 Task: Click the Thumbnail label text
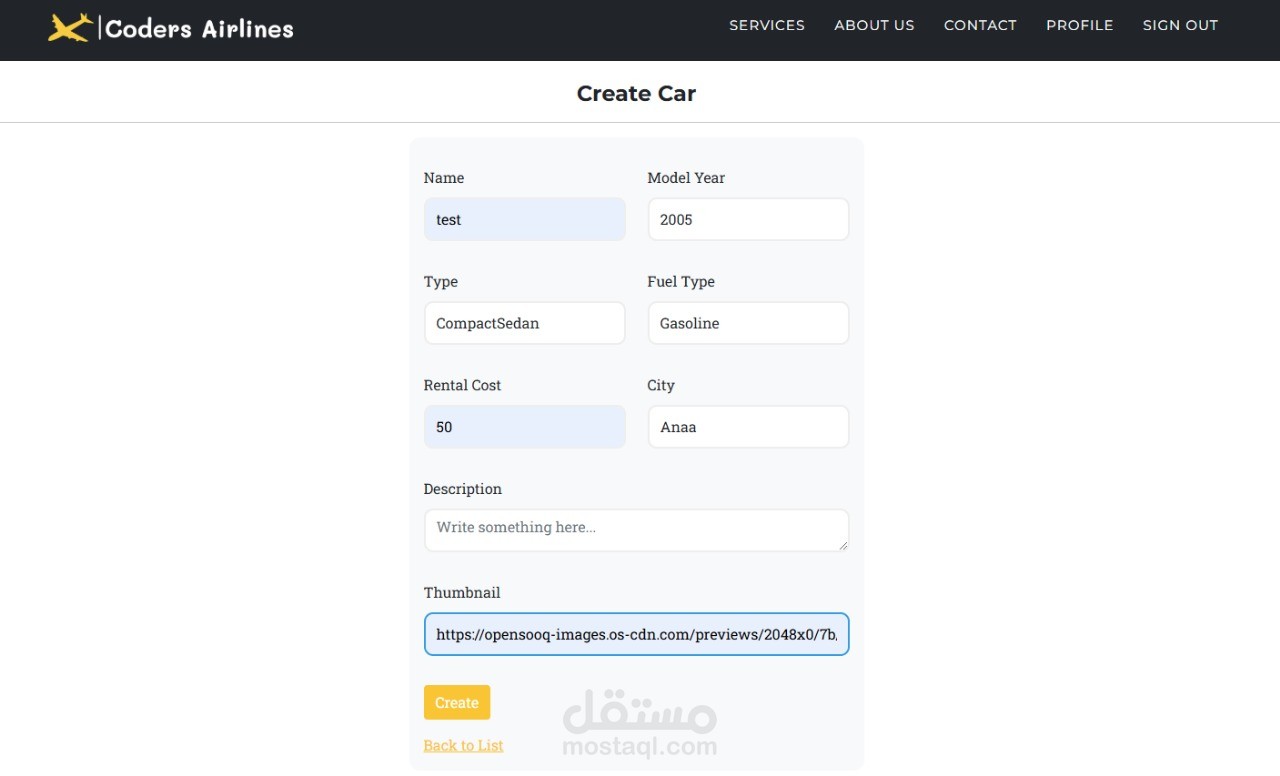pos(462,593)
